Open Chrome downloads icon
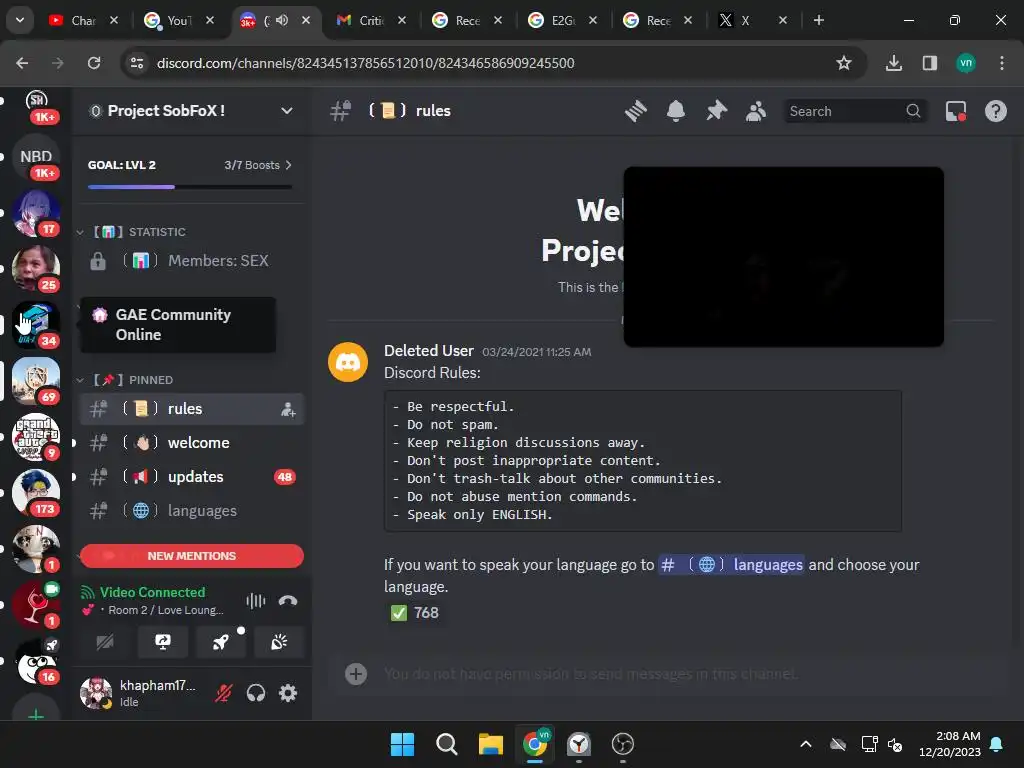 (894, 63)
